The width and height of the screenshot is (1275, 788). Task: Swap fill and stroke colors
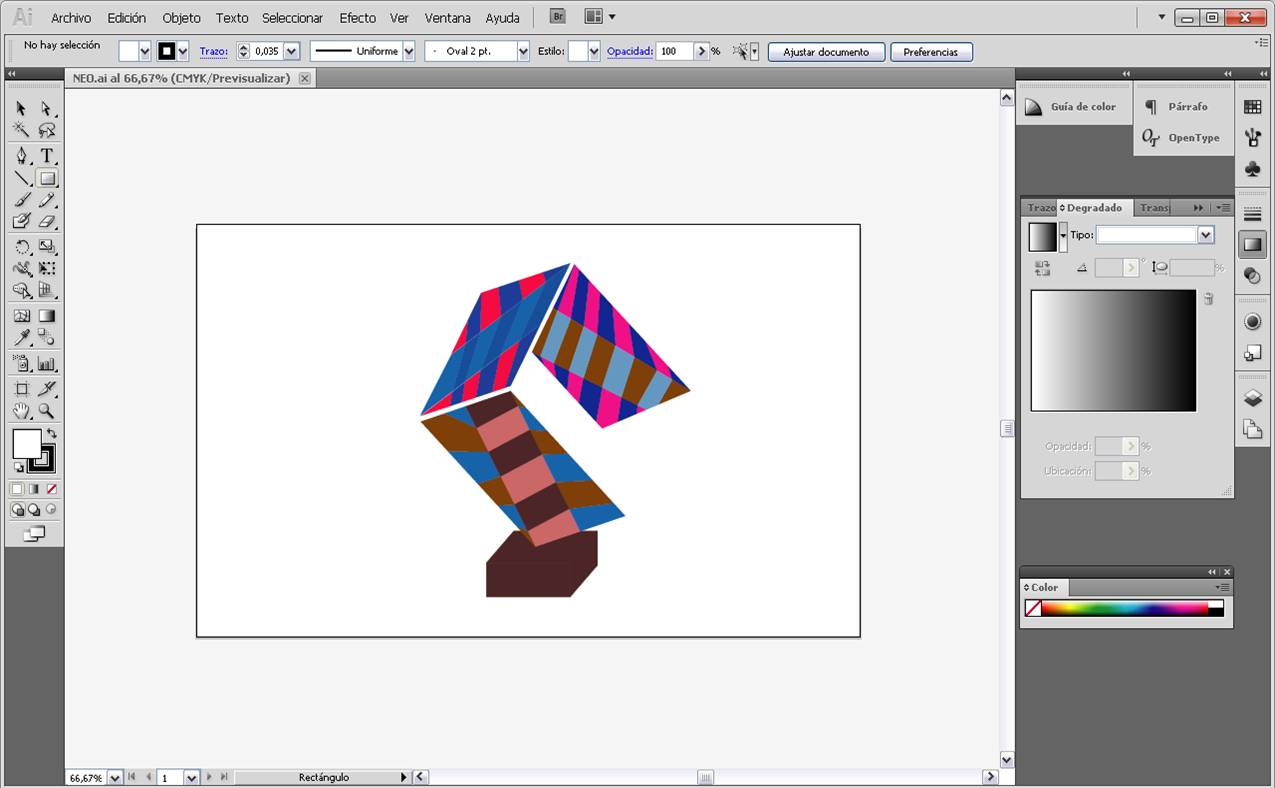[51, 433]
